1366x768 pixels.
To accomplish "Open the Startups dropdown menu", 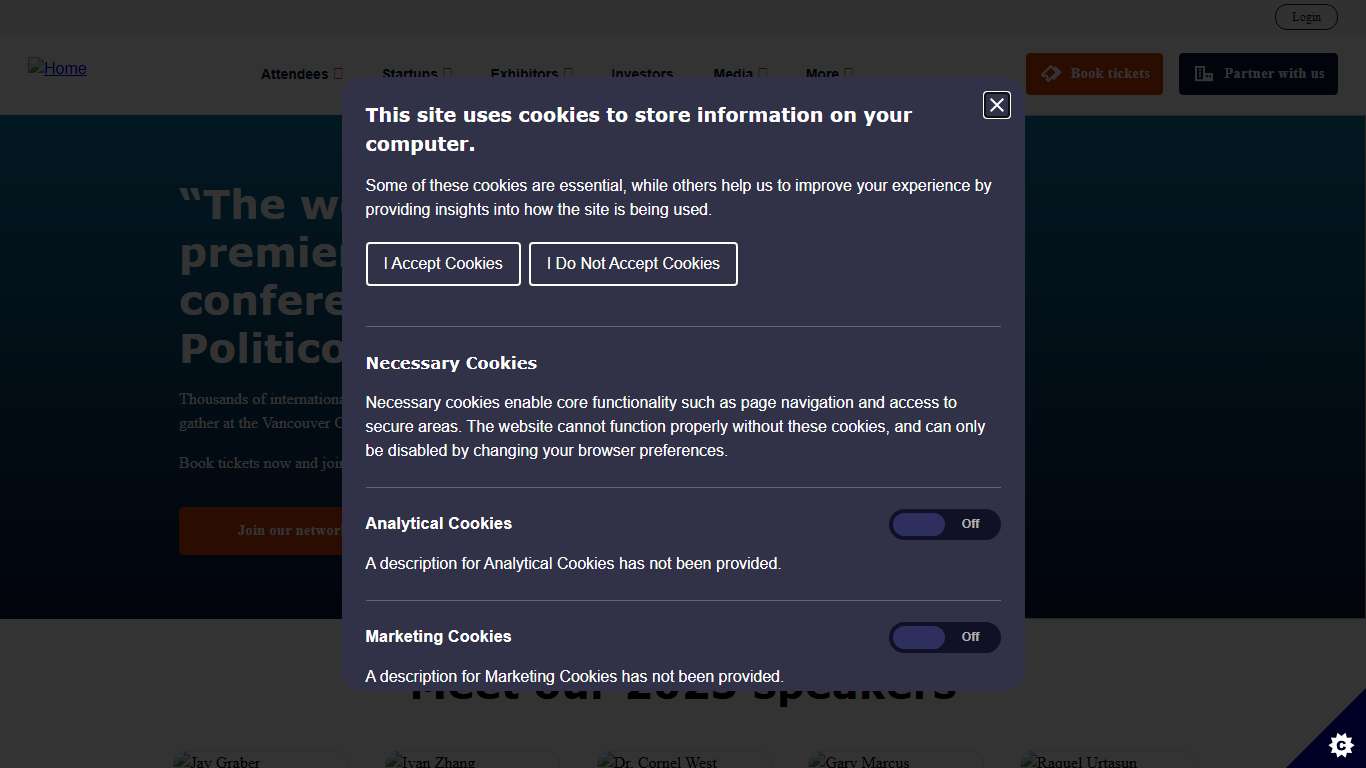I will pos(416,74).
